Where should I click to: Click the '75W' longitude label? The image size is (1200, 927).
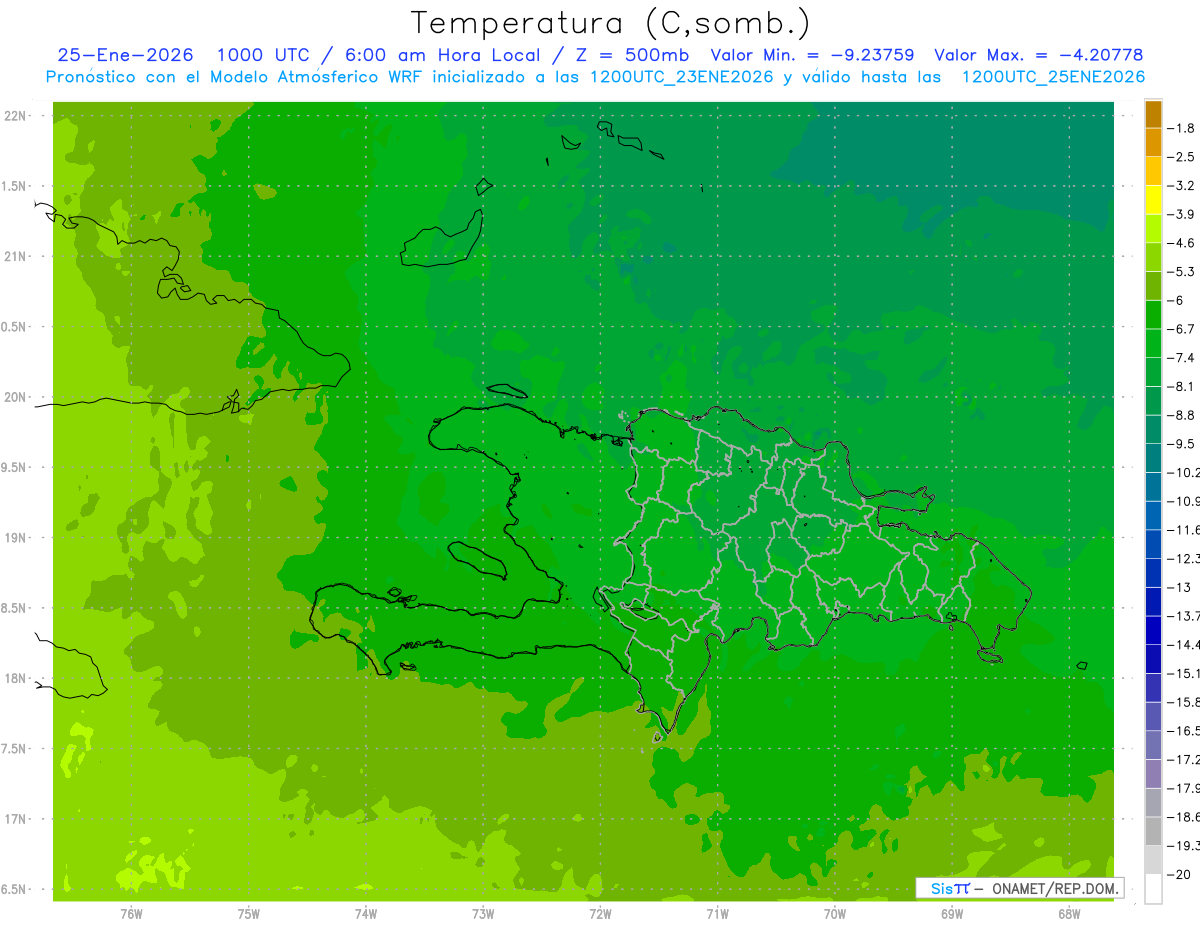[x=249, y=914]
